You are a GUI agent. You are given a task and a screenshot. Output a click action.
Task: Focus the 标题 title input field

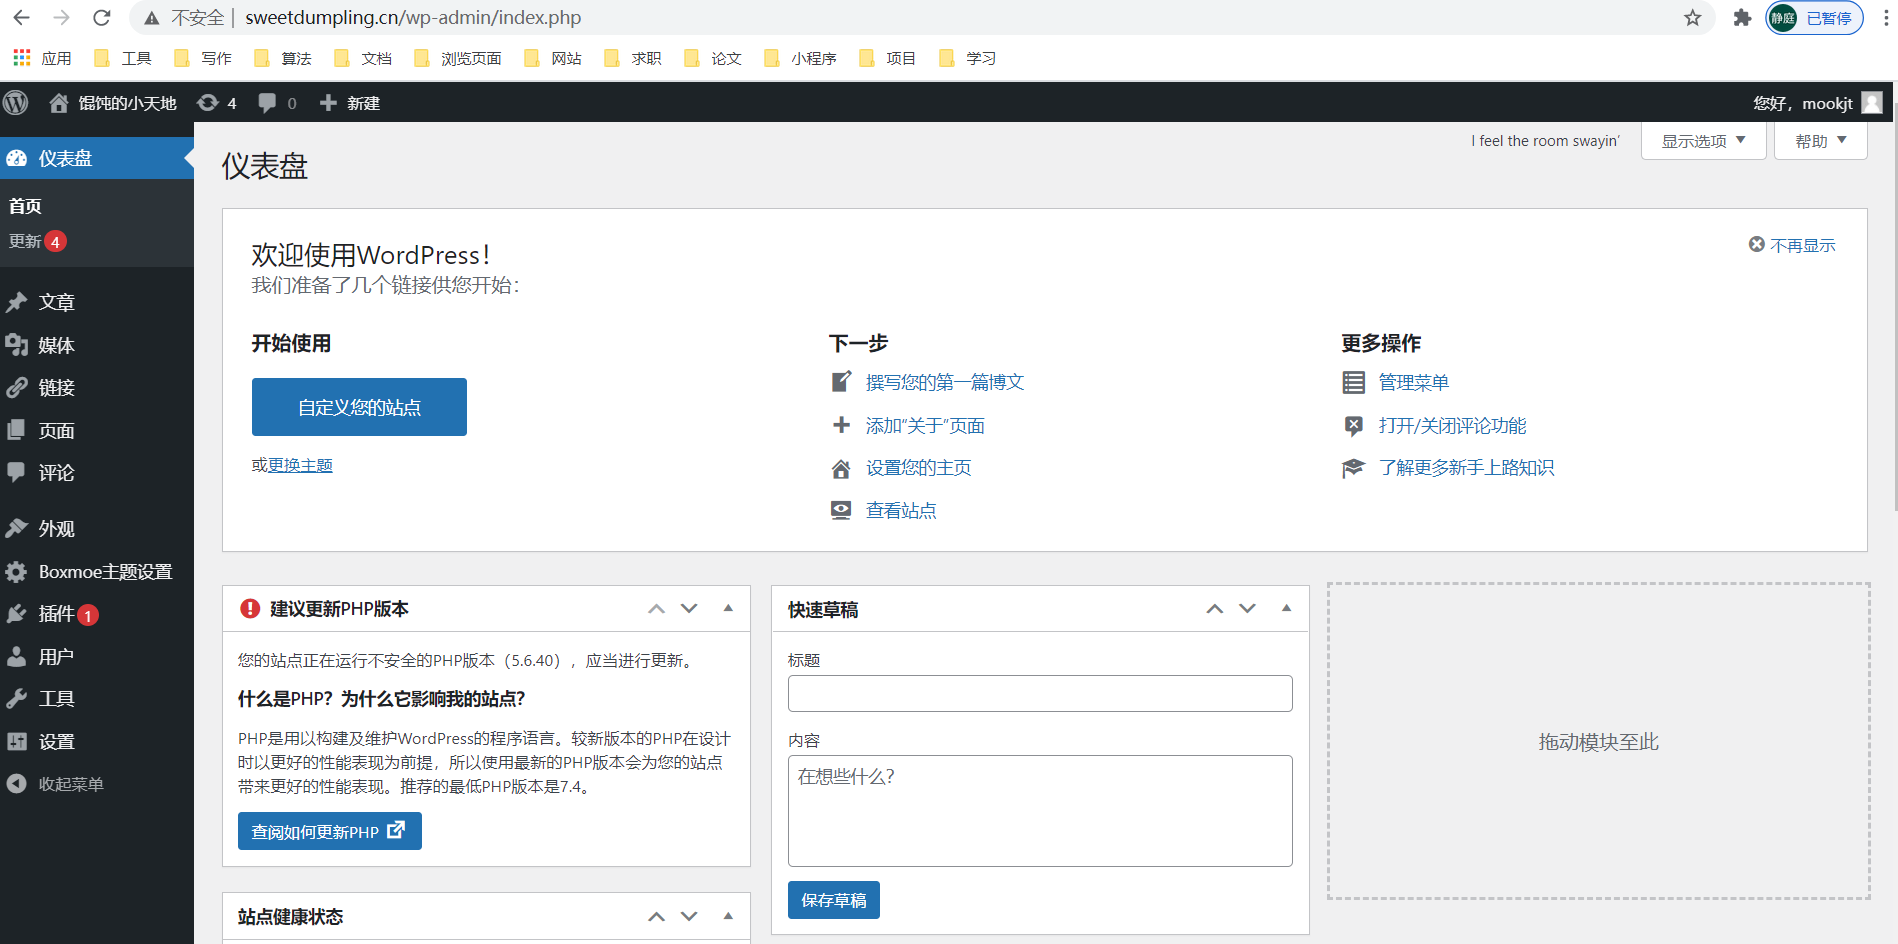[x=1040, y=693]
